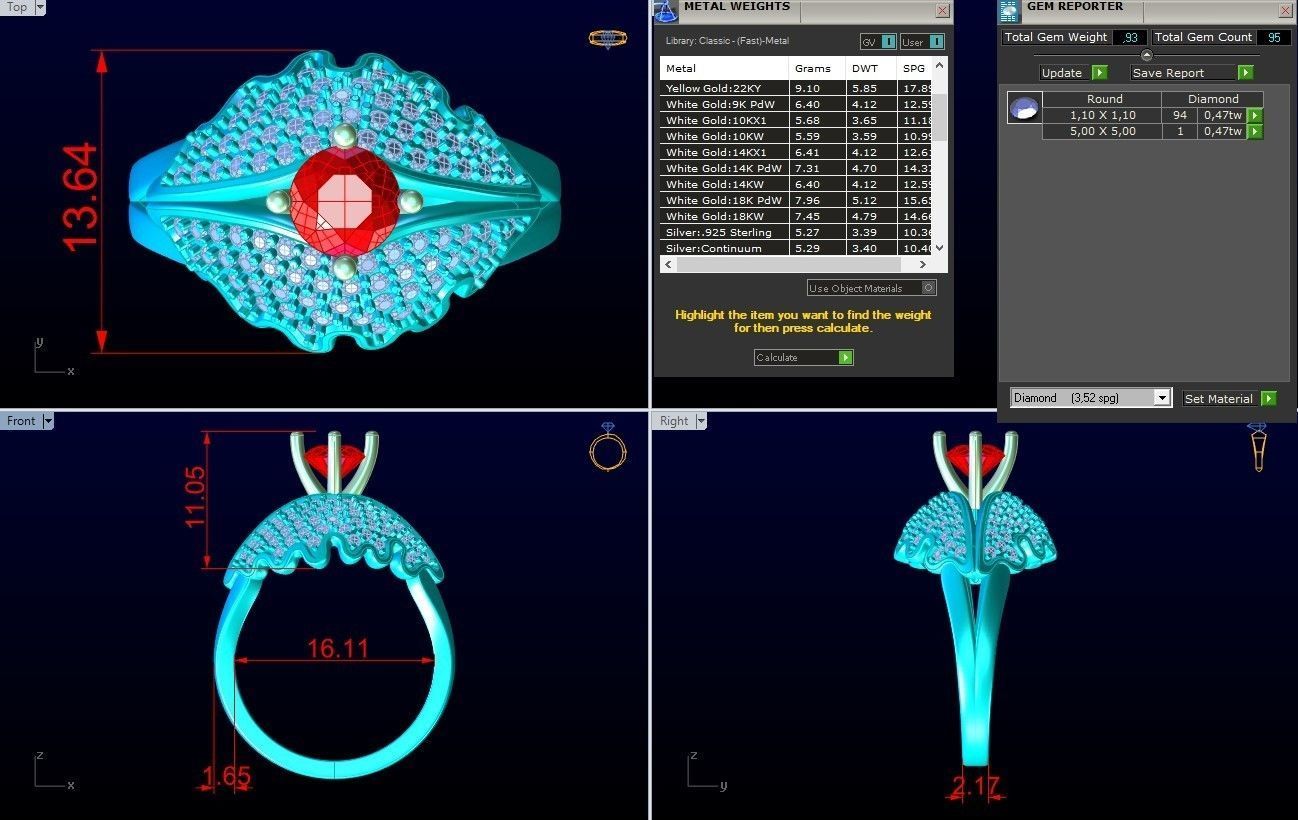Click the ring icon in the Top viewport
The width and height of the screenshot is (1298, 820).
pos(607,39)
